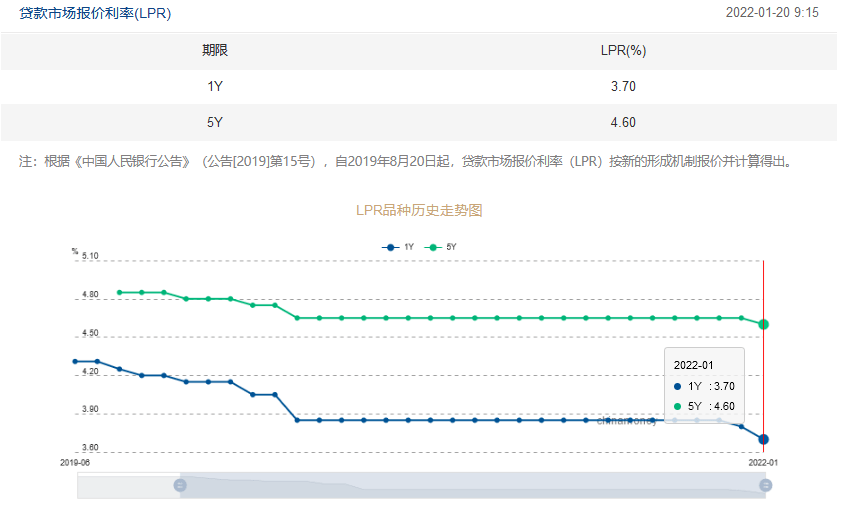
Task: Click the red vertical marker line
Action: pyautogui.click(x=763, y=357)
